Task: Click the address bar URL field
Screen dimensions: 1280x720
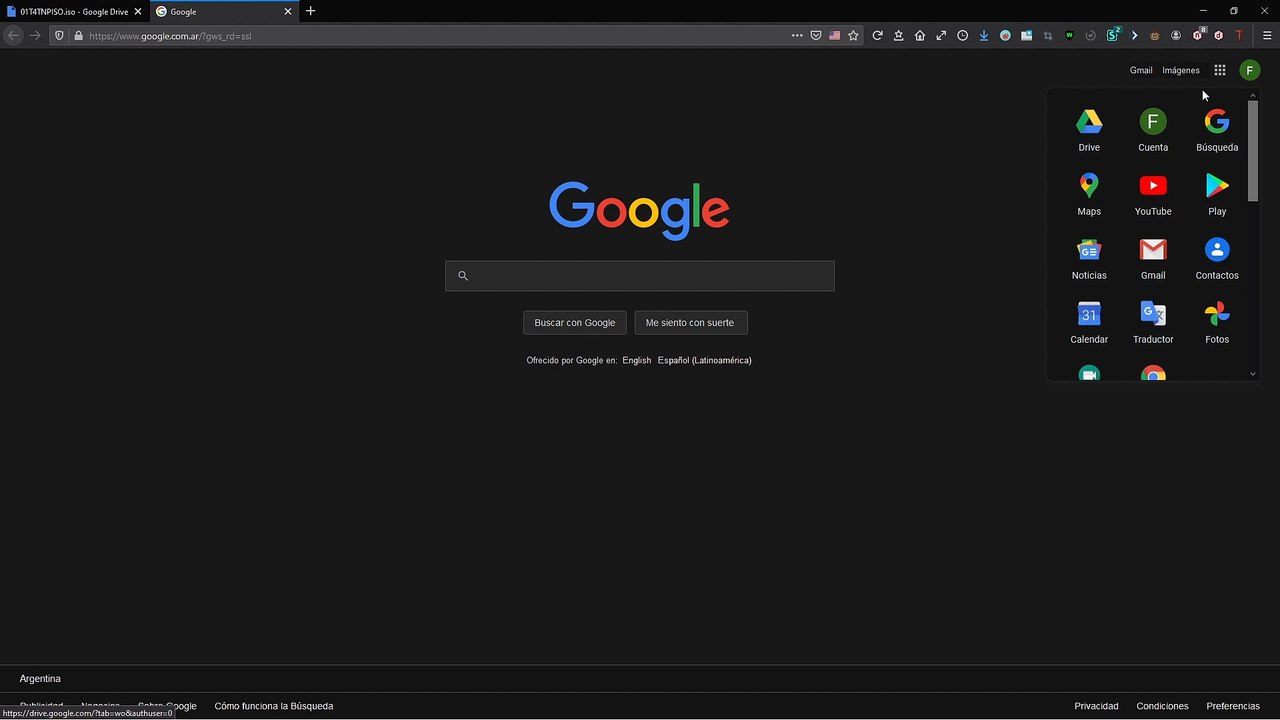Action: [435, 35]
